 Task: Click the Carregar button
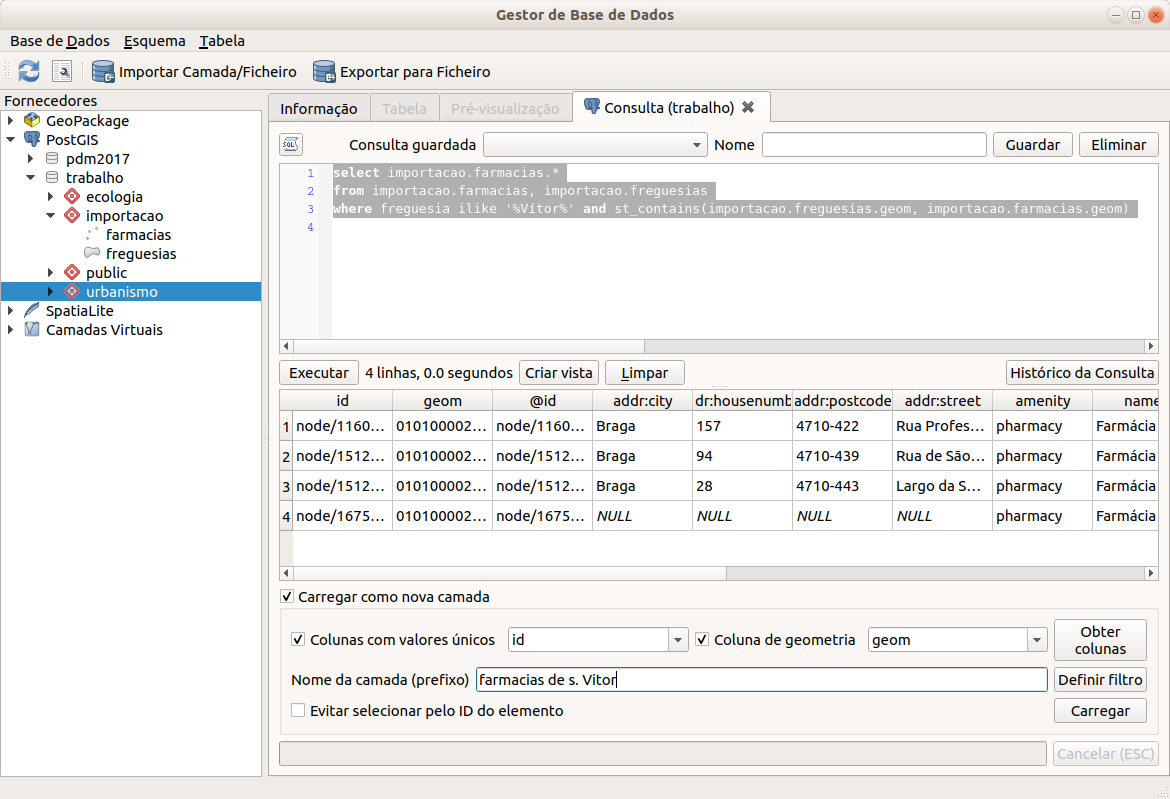(1100, 711)
